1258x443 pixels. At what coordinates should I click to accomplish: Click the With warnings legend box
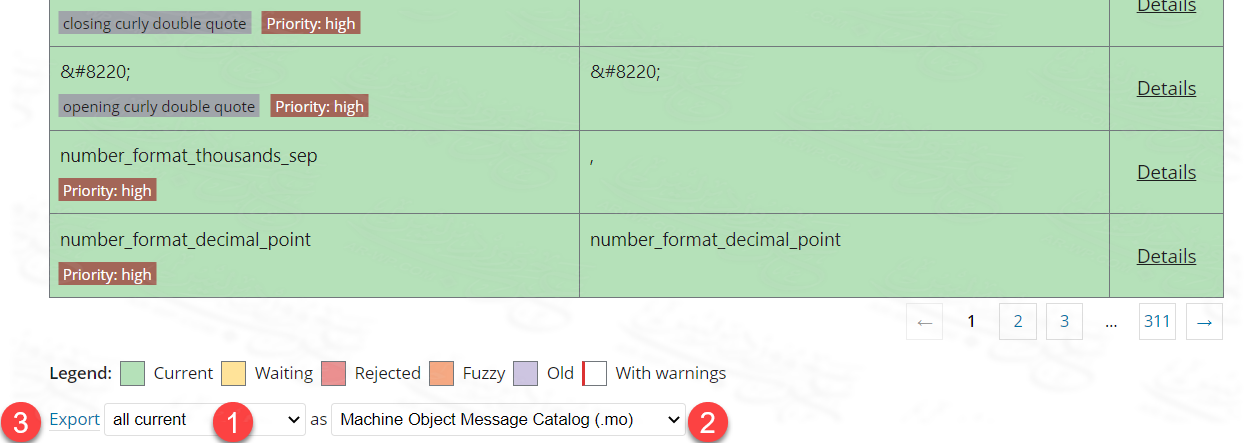tap(595, 373)
